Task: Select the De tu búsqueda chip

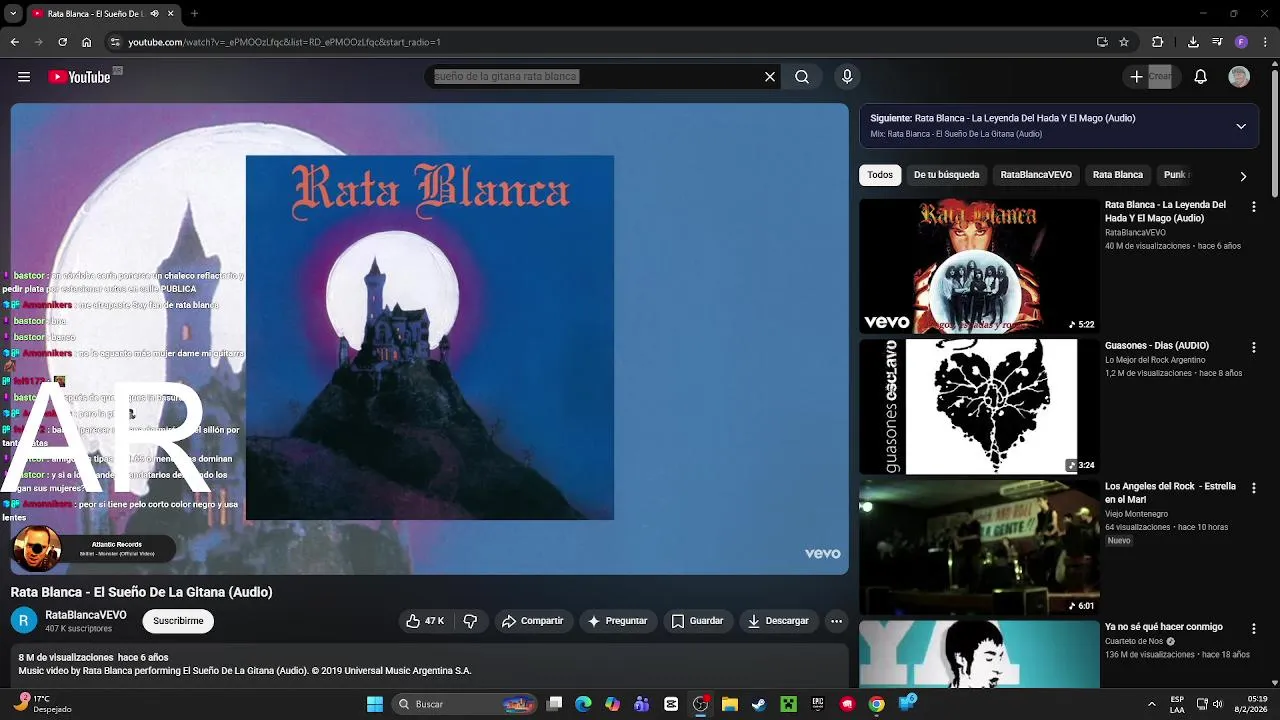Action: pos(946,175)
